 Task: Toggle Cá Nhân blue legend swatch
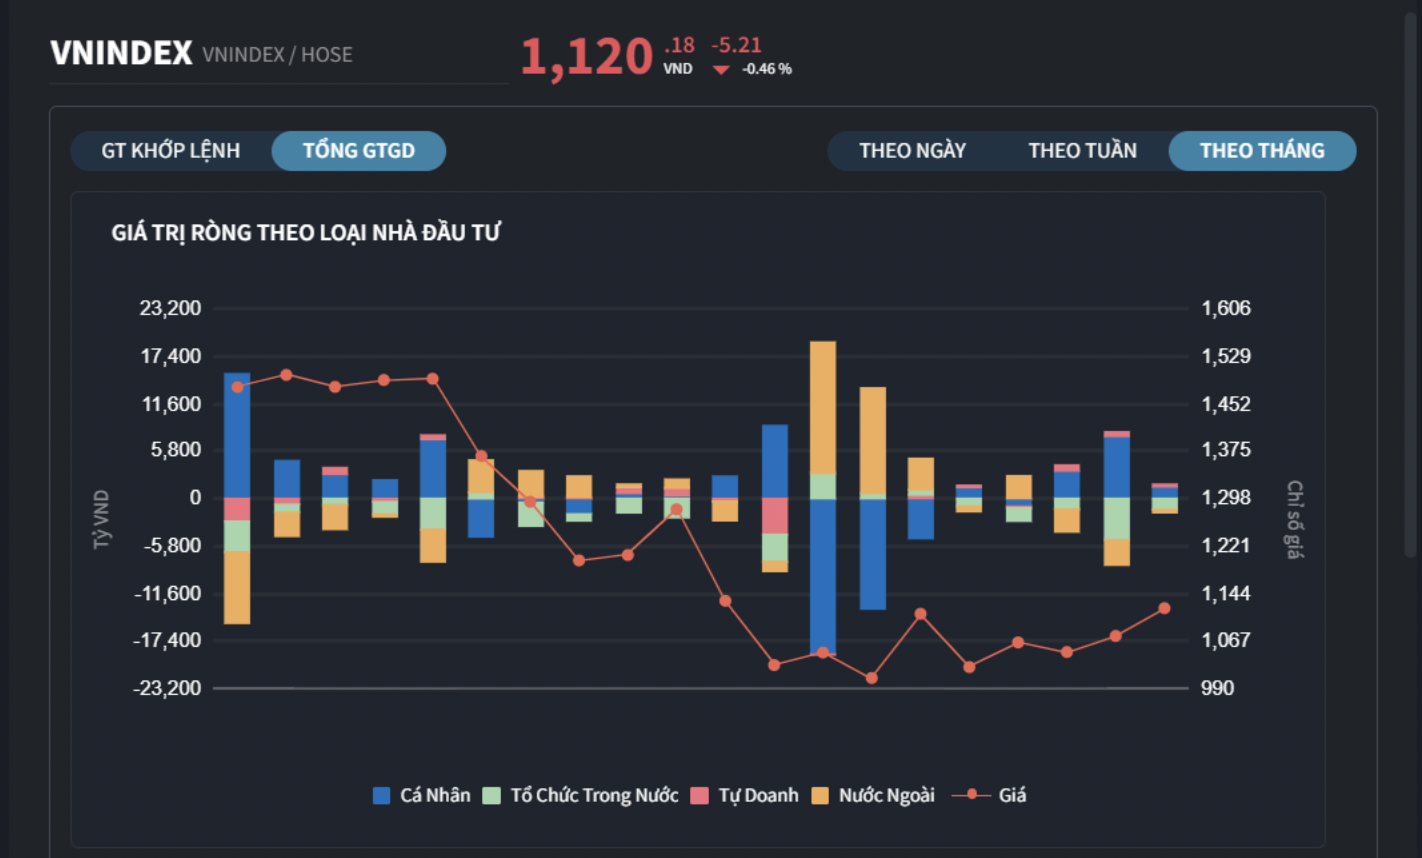[381, 796]
